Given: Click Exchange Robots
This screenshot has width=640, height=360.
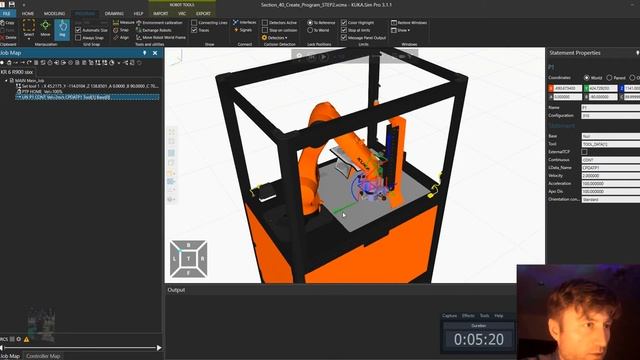Looking at the screenshot, I should pos(154,30).
